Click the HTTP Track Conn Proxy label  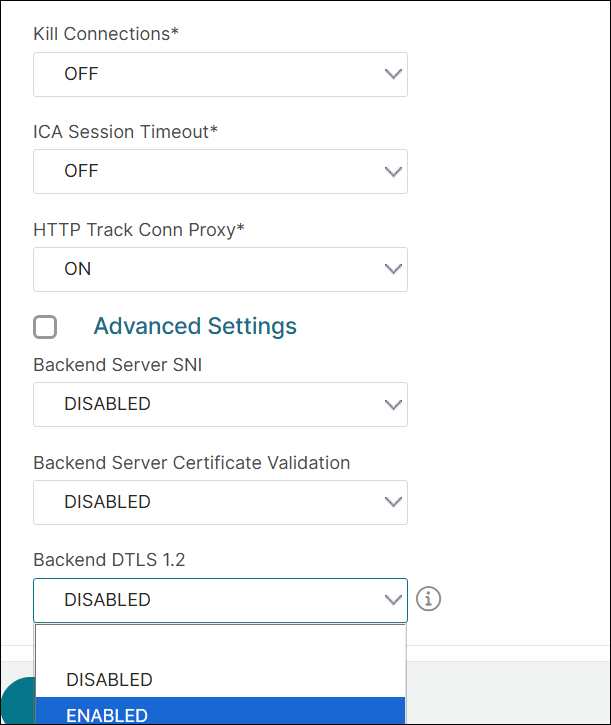[139, 230]
